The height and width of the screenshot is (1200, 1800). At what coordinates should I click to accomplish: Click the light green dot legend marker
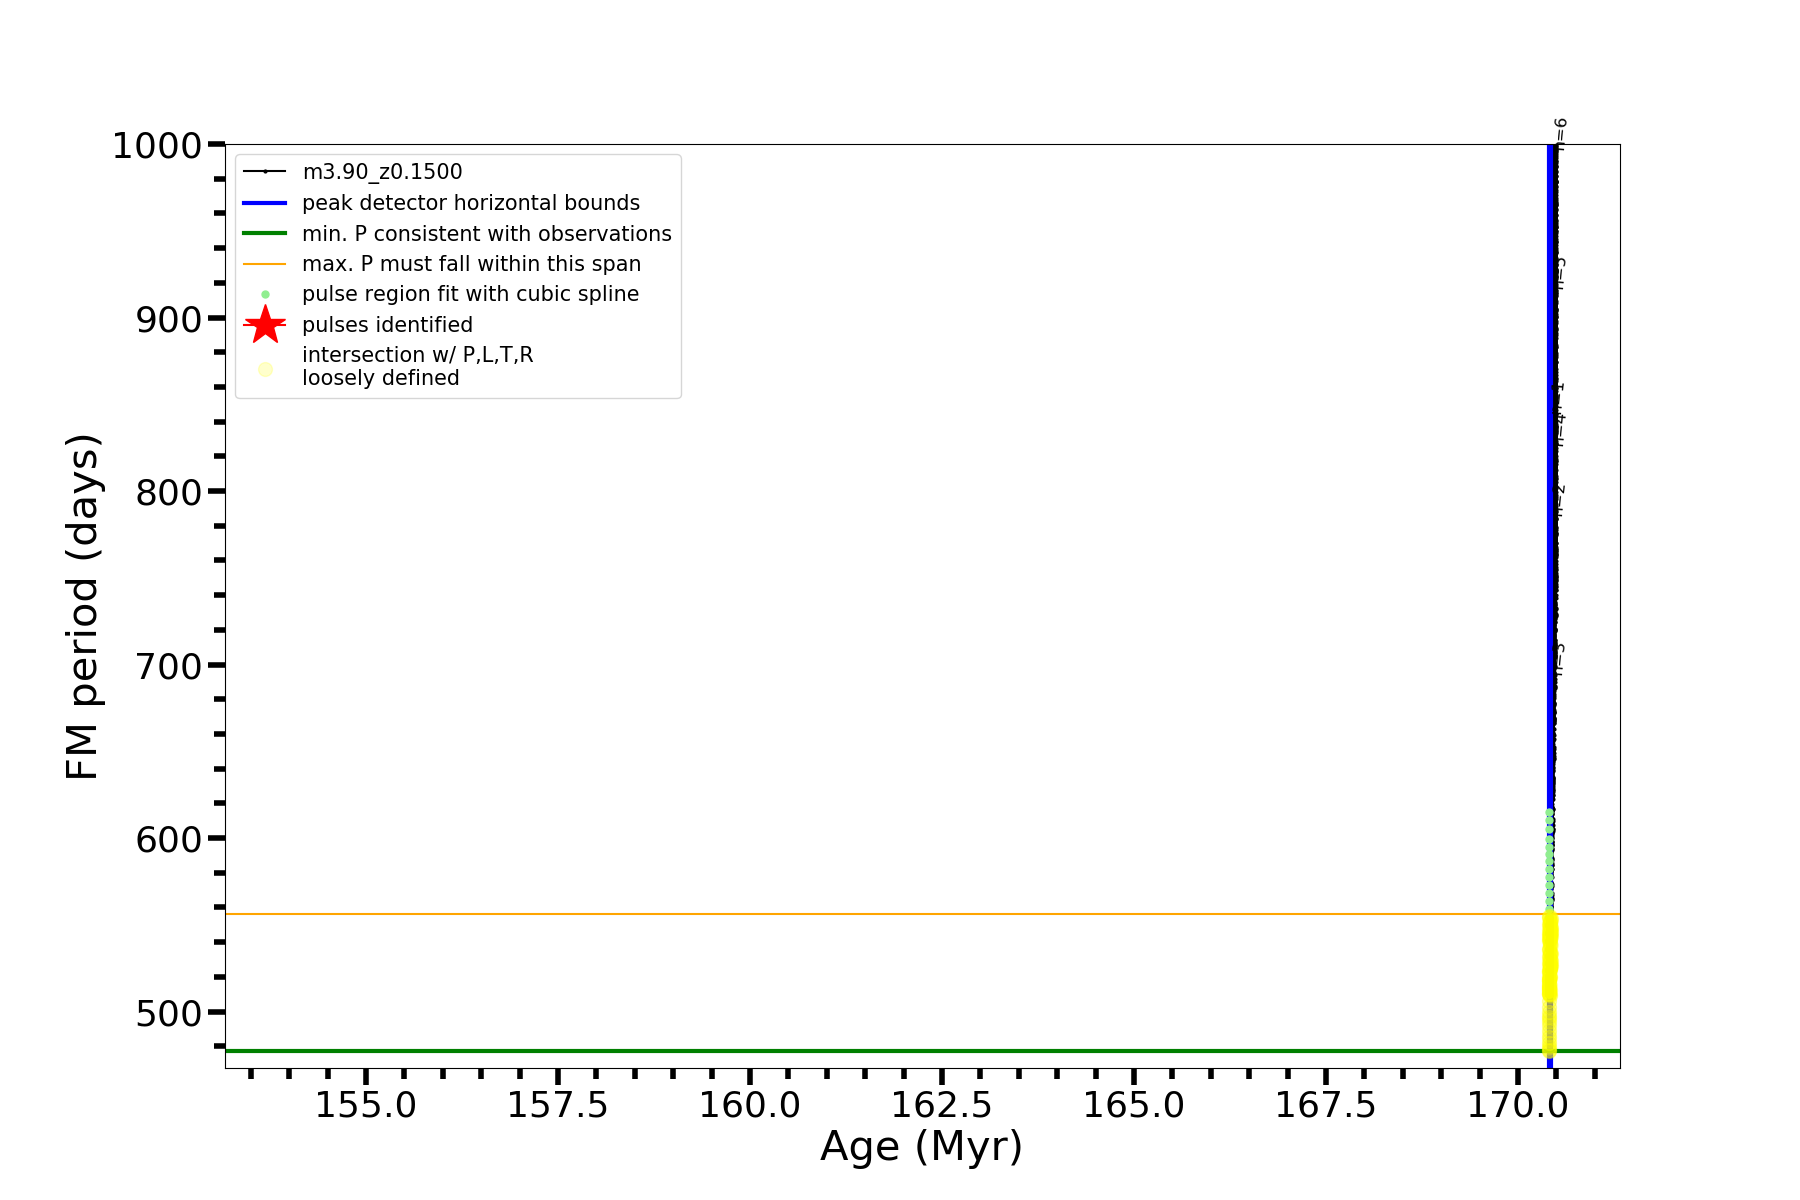point(265,295)
